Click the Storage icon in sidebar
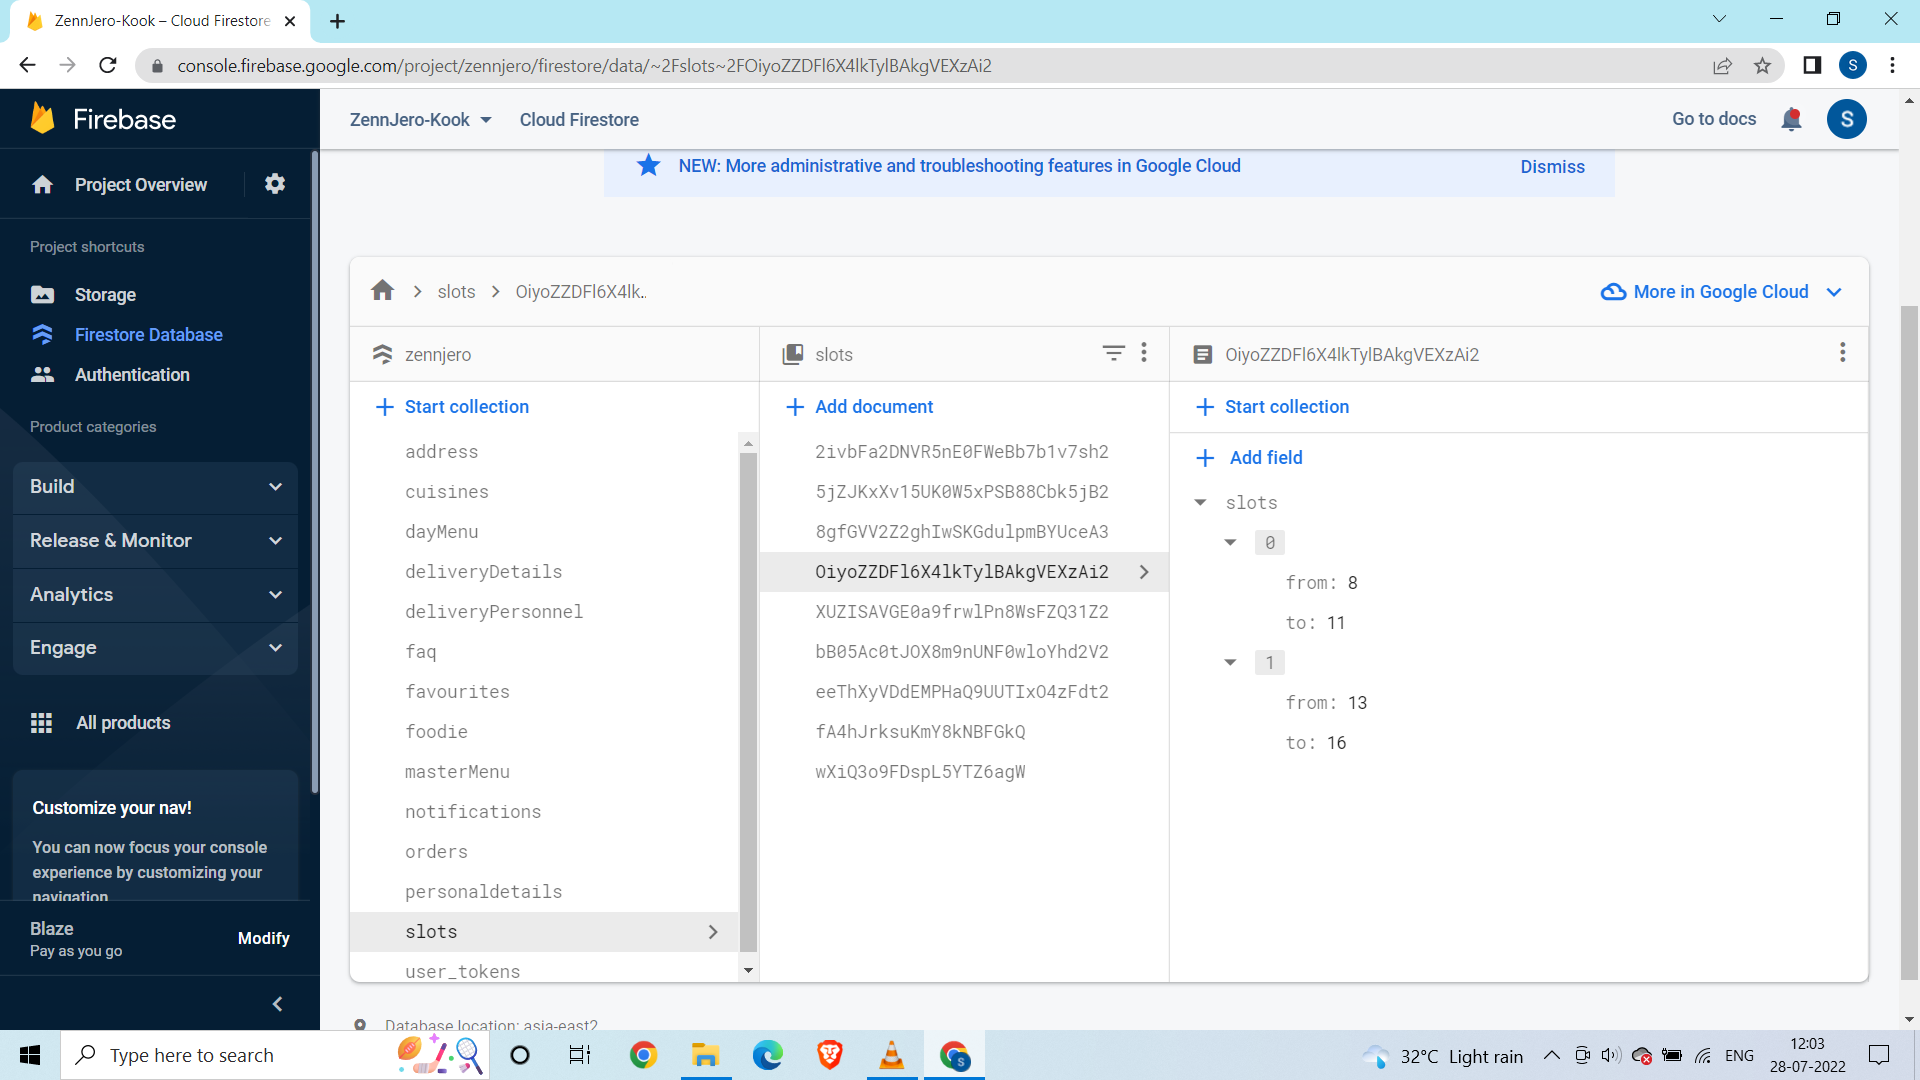The image size is (1920, 1080). tap(42, 293)
